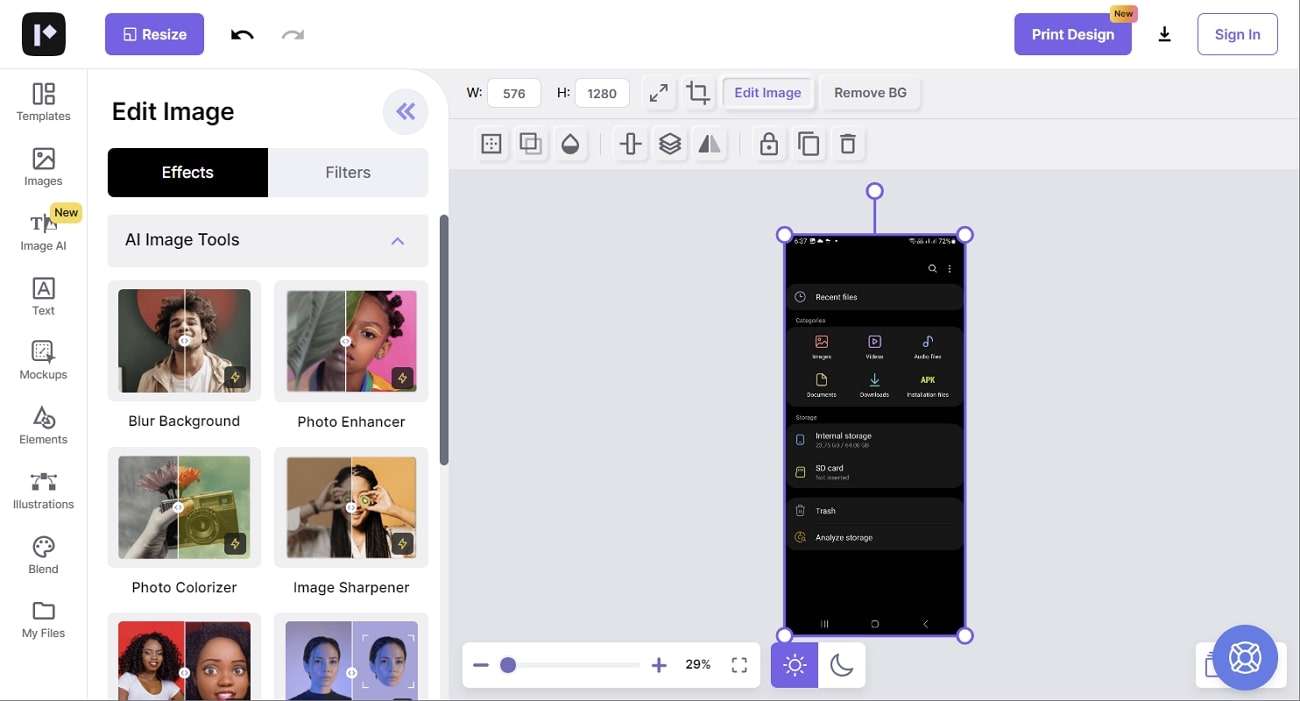This screenshot has width=1300, height=701.
Task: Select the Transparency droplet tool
Action: 570,143
